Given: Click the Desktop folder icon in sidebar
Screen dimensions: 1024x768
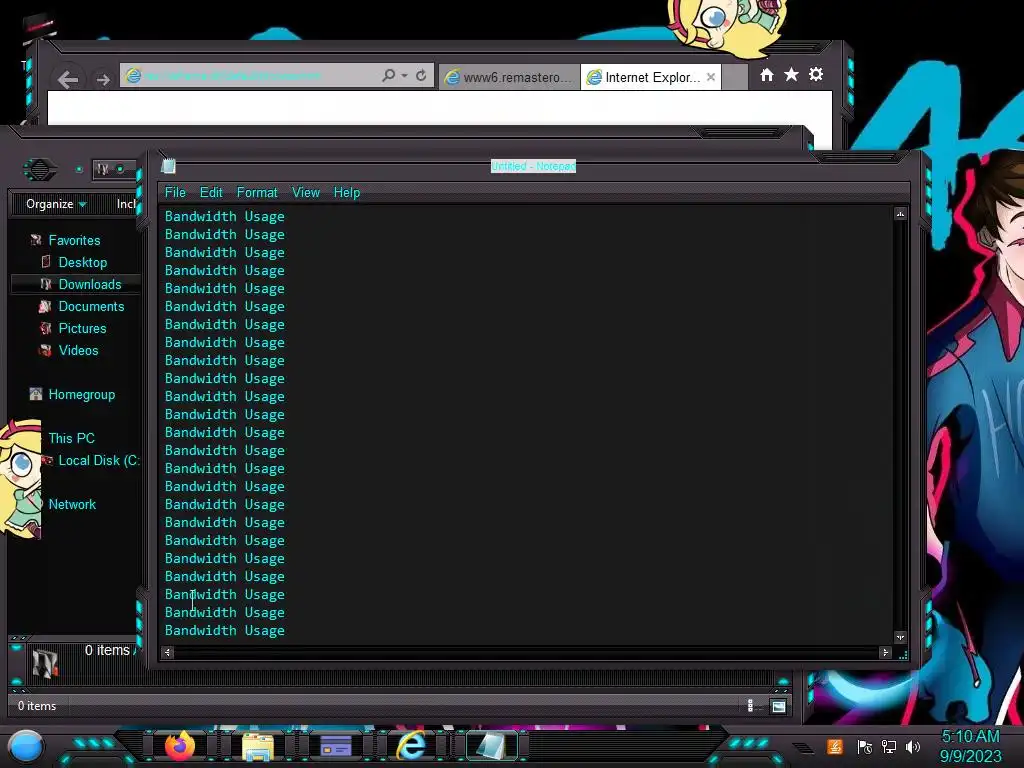Looking at the screenshot, I should click(x=45, y=262).
